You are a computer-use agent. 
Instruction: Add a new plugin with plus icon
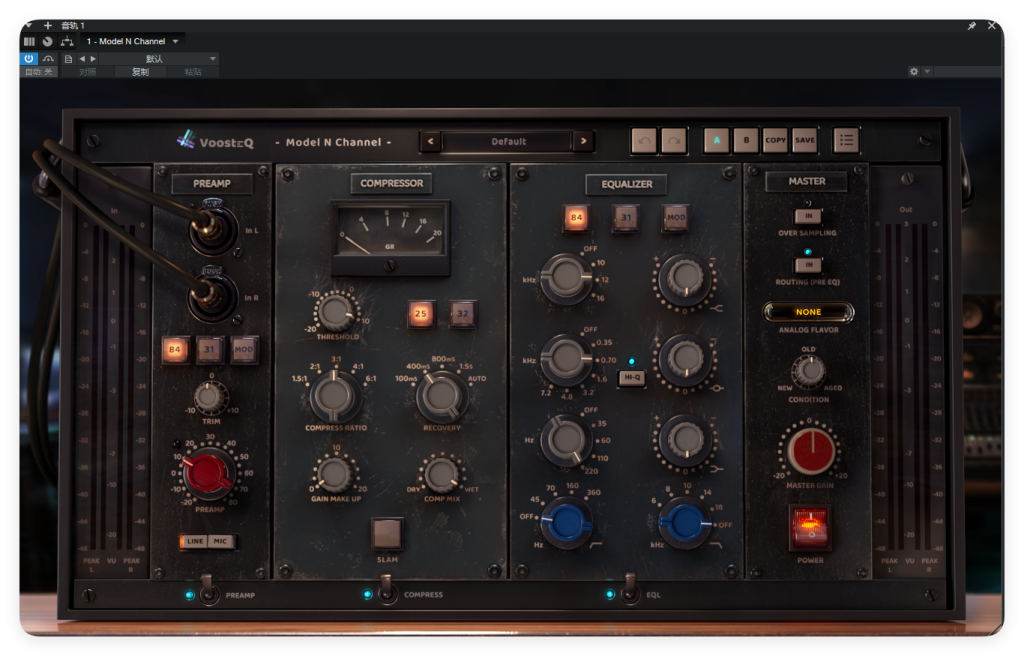click(x=48, y=25)
